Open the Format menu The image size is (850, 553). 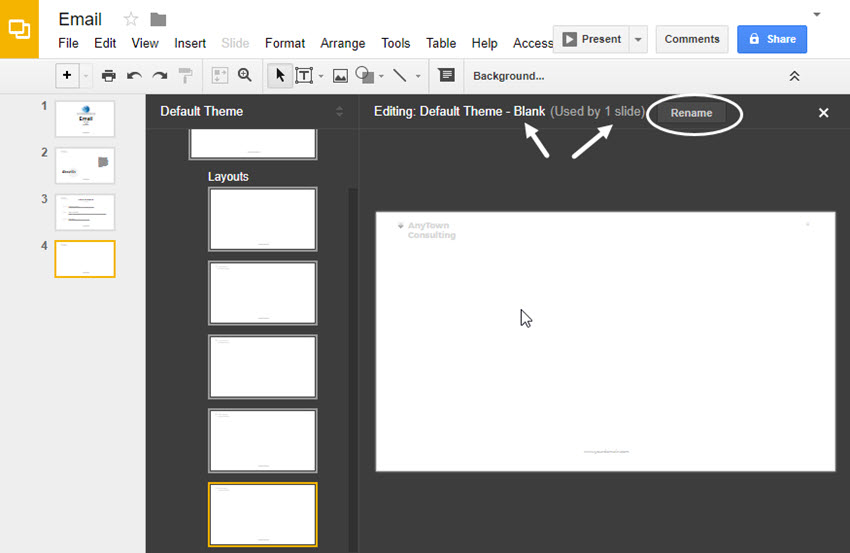tap(285, 43)
